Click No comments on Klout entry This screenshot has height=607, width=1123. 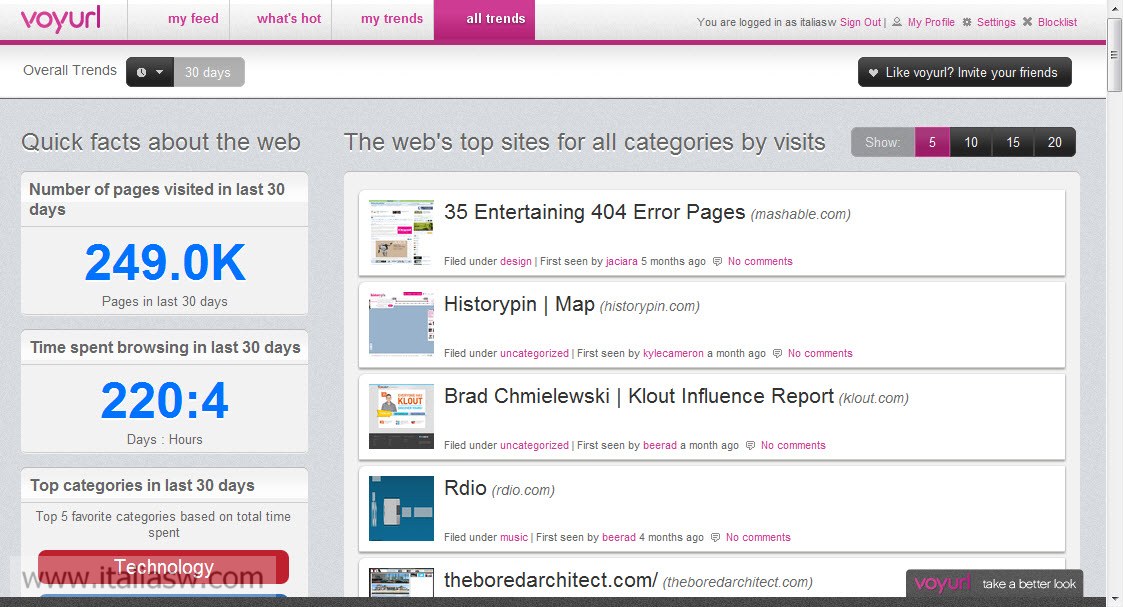(793, 445)
